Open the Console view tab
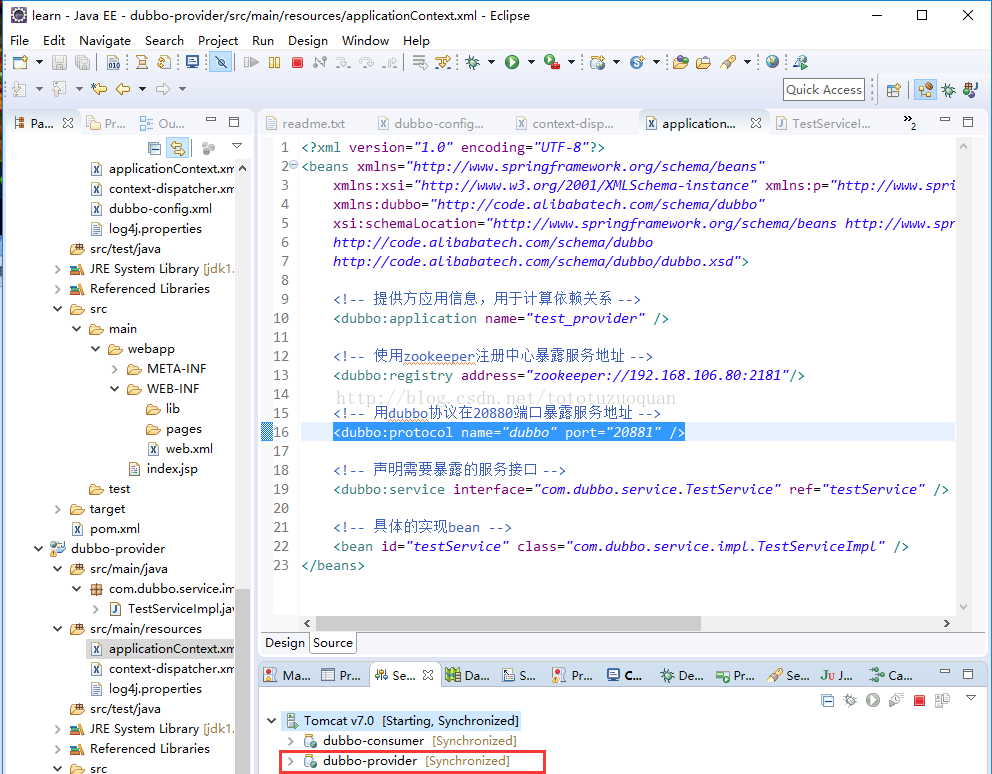 624,675
